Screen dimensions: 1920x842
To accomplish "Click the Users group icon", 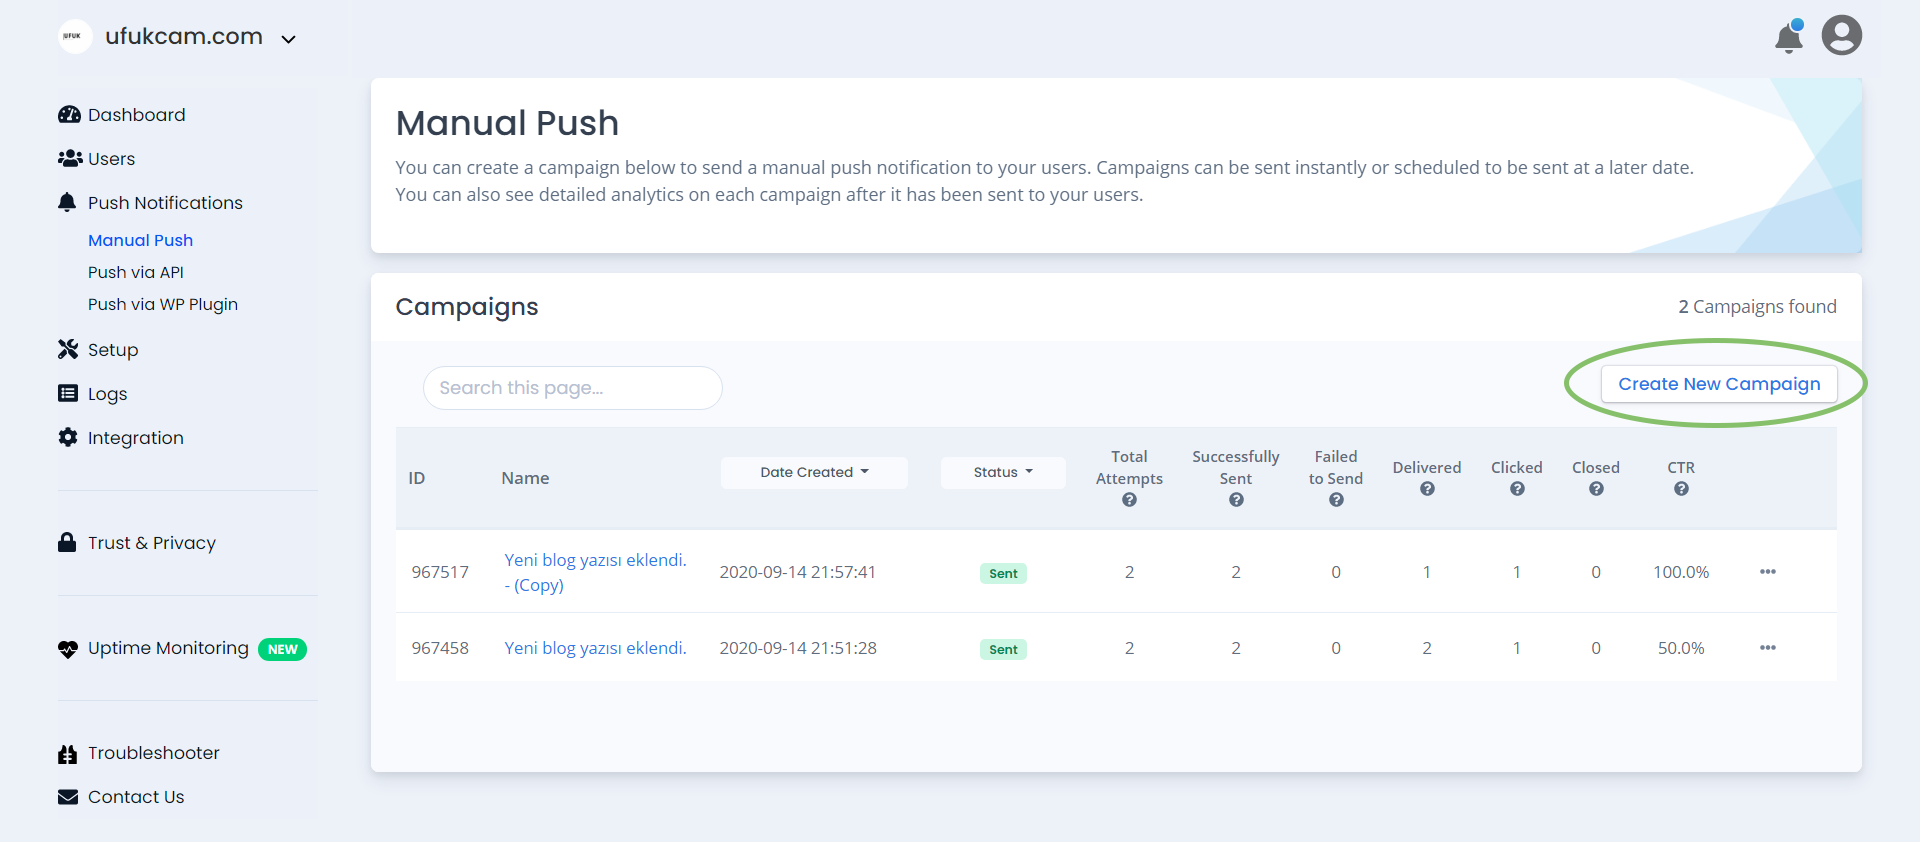I will click(x=69, y=159).
